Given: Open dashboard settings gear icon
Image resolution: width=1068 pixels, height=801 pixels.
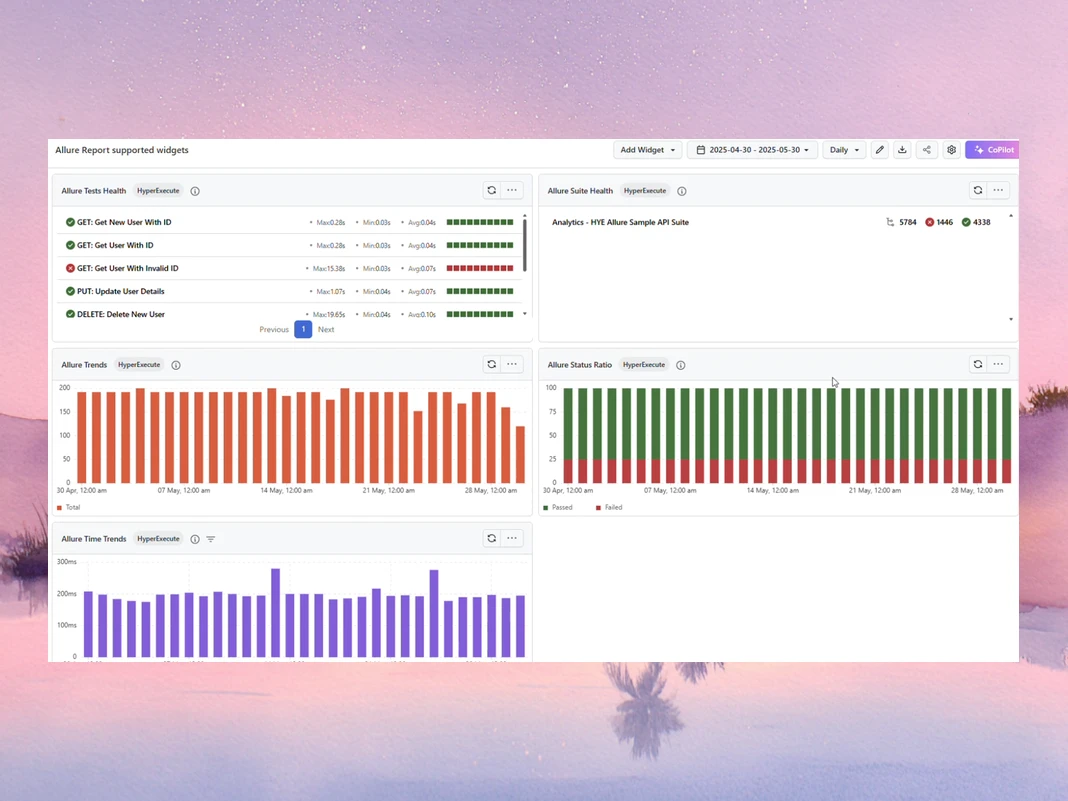Looking at the screenshot, I should 952,150.
